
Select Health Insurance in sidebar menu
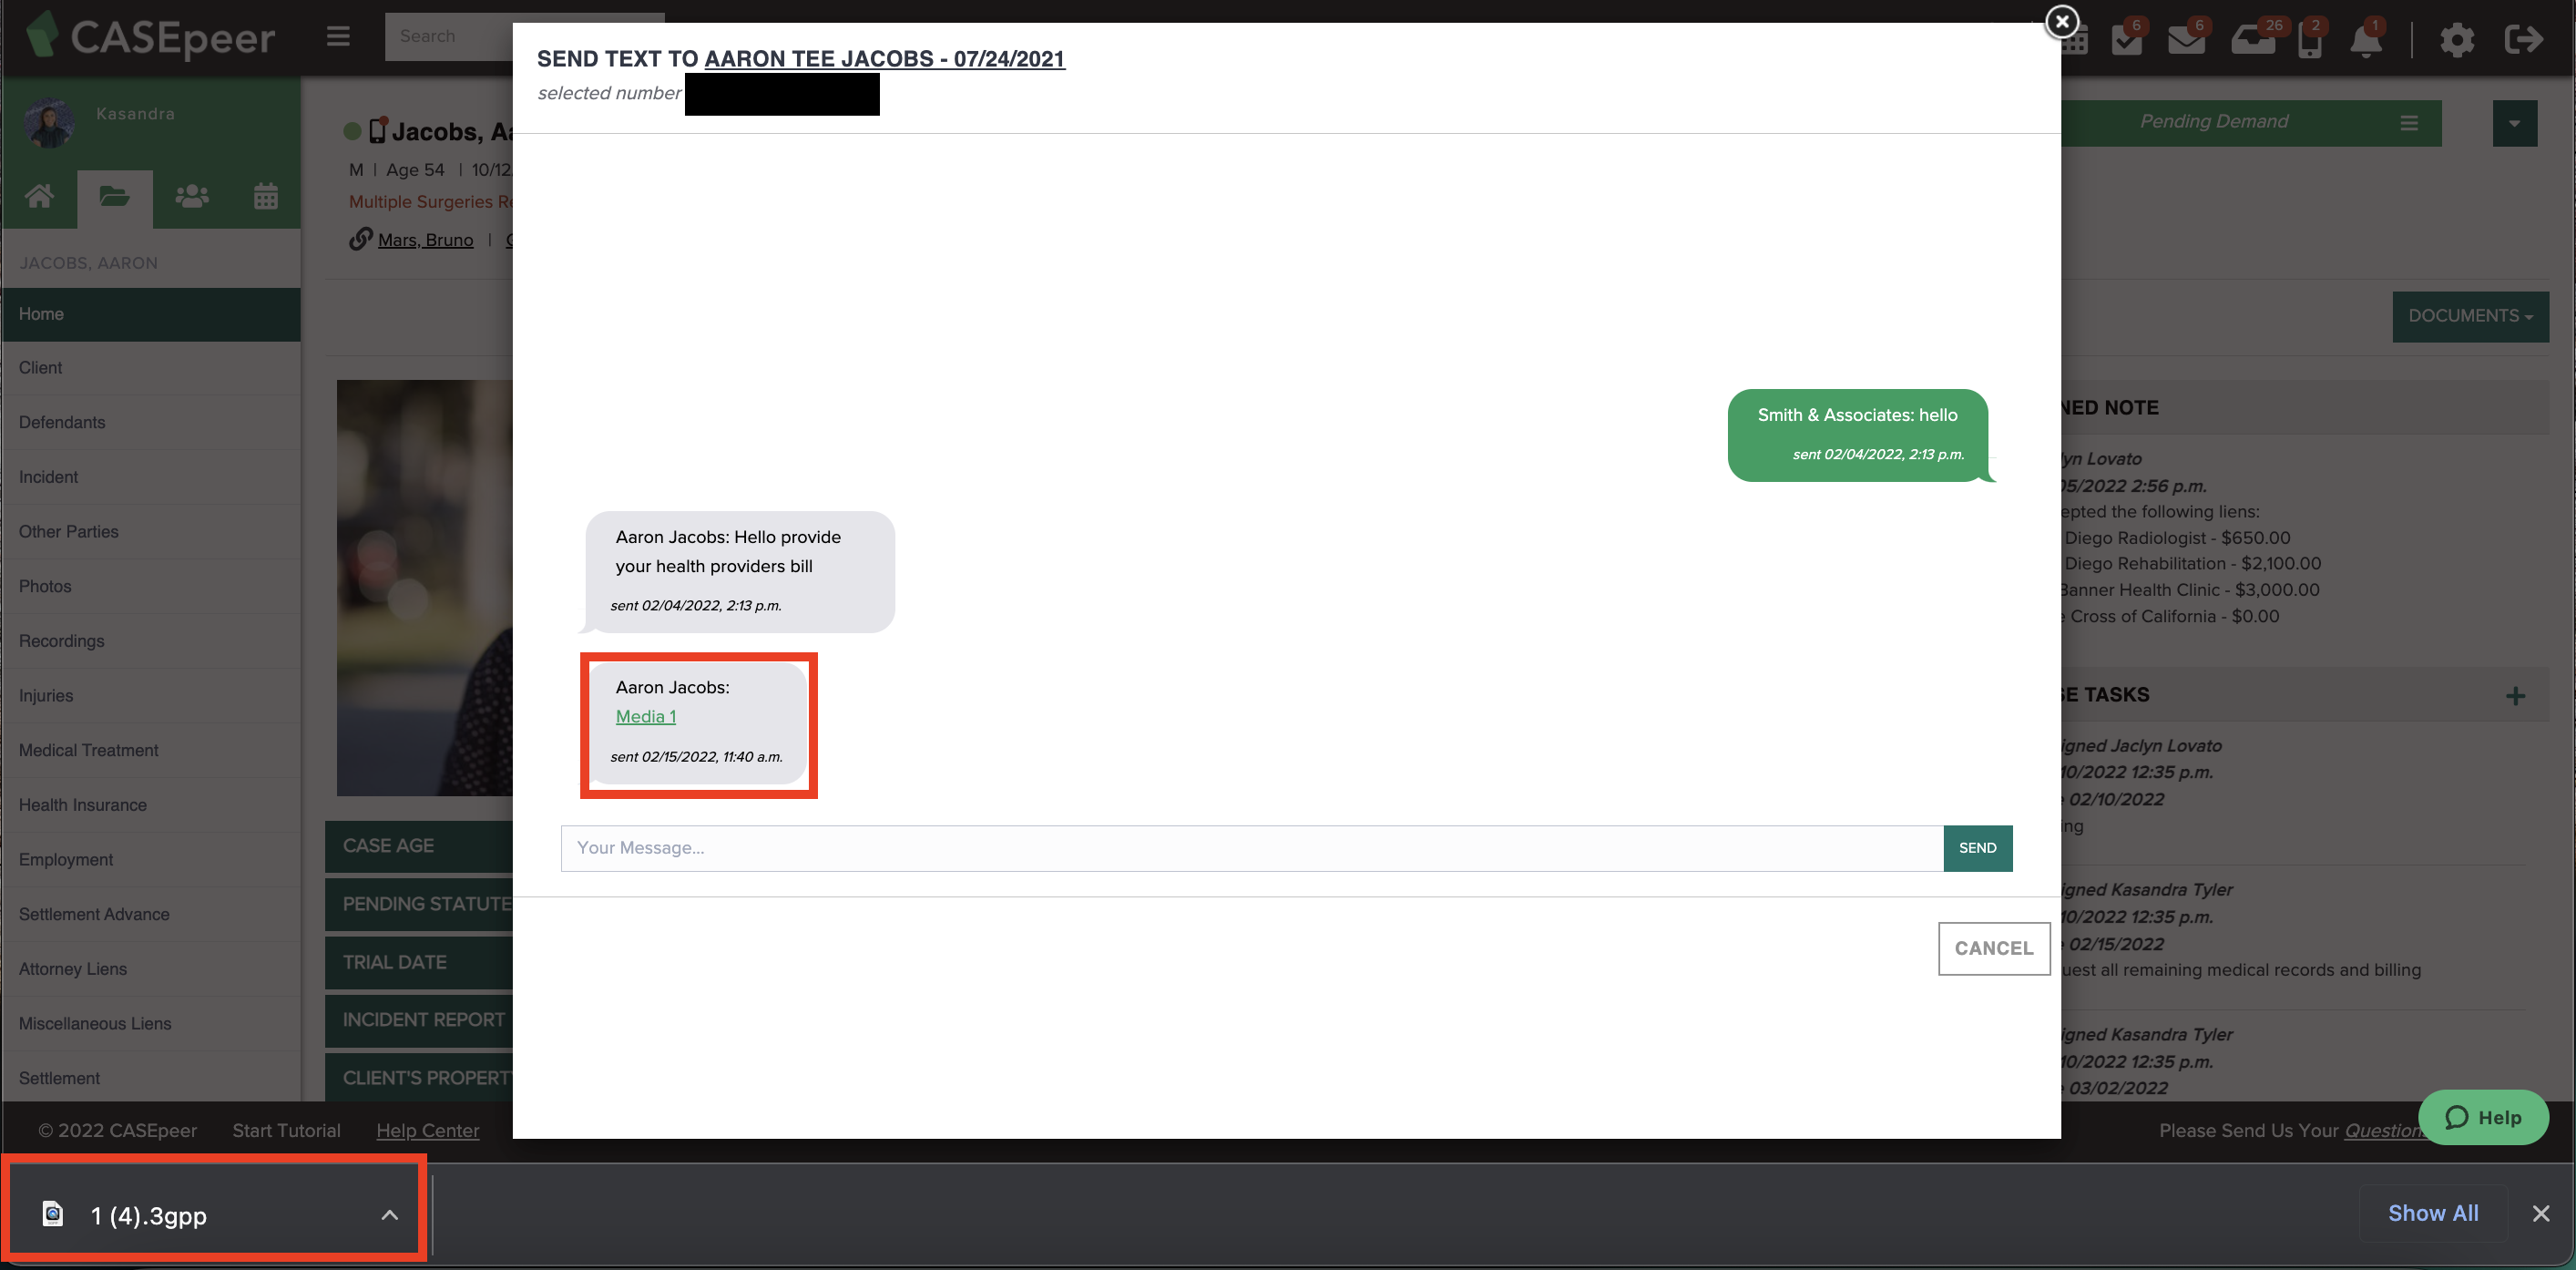[x=151, y=805]
